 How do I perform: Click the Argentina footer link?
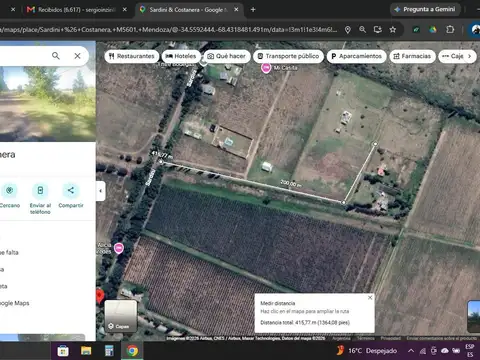tap(341, 338)
